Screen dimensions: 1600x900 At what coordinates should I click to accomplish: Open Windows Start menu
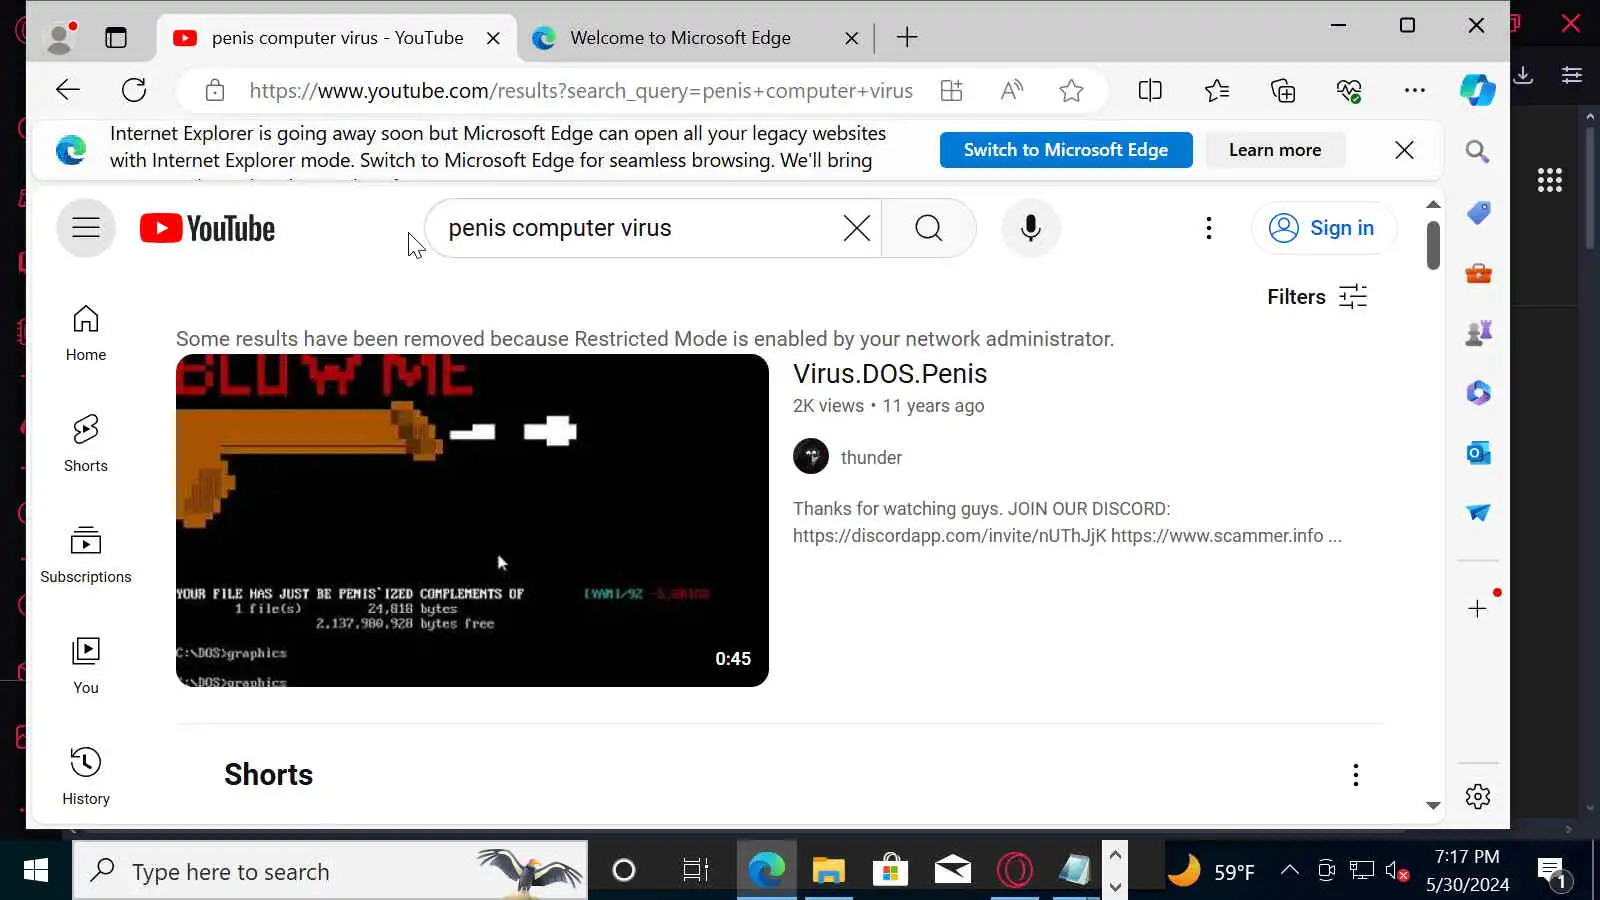click(x=35, y=871)
